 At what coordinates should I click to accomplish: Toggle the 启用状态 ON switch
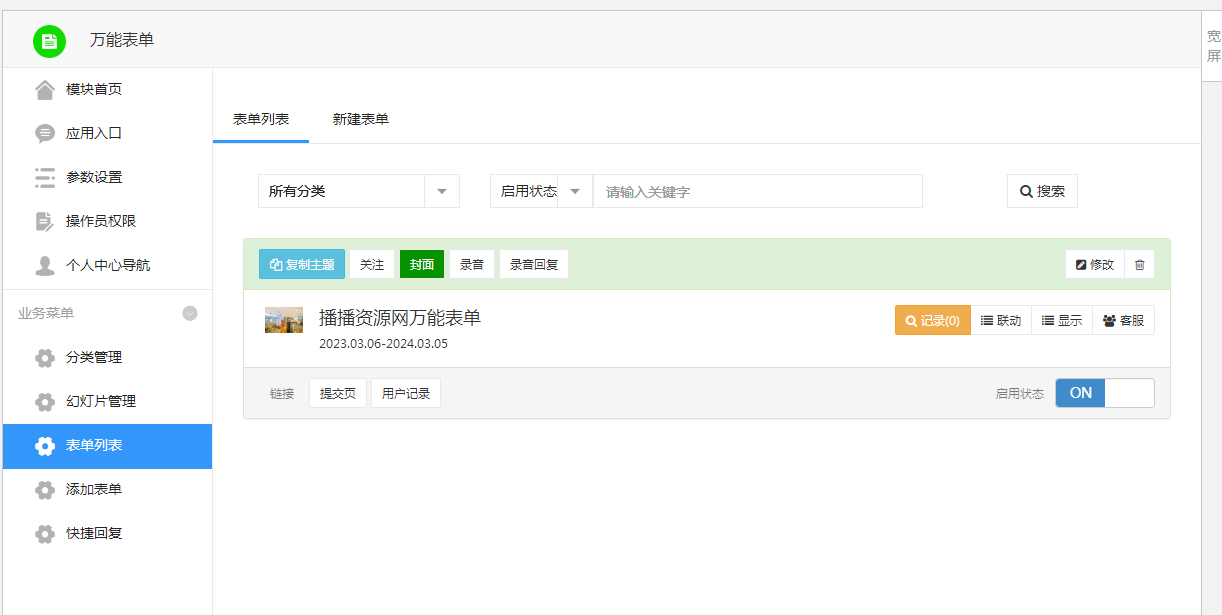coord(1104,393)
